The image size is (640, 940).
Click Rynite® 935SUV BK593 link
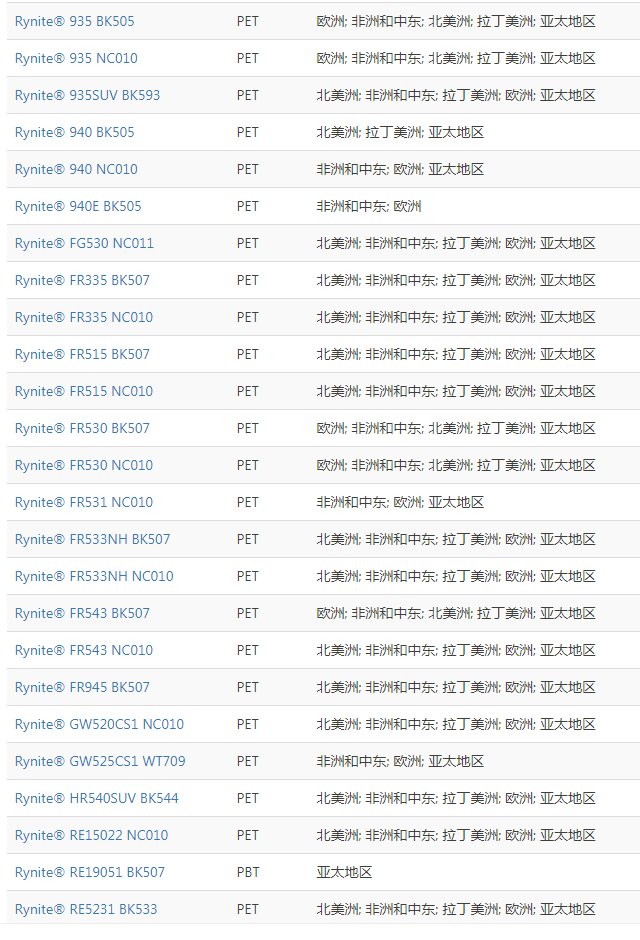click(x=87, y=96)
